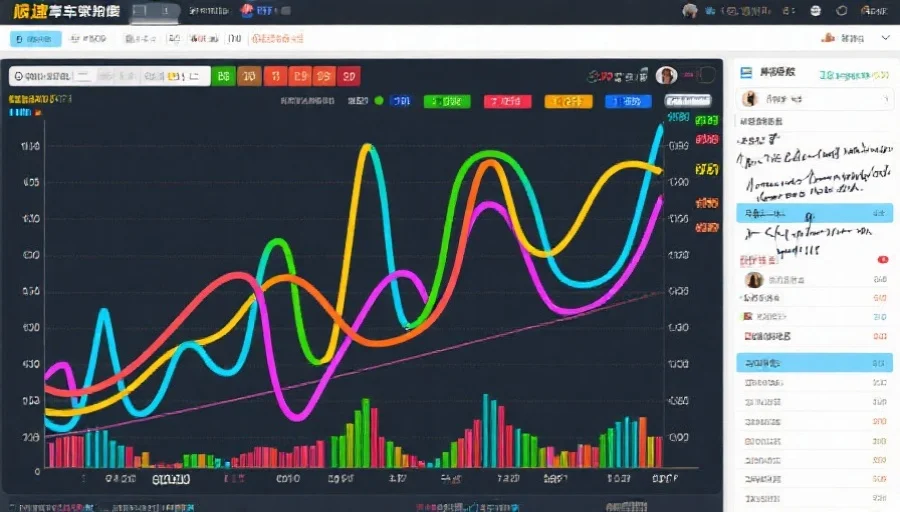The height and width of the screenshot is (512, 900).
Task: Click the contact avatar in right sidebar list
Action: 754,280
